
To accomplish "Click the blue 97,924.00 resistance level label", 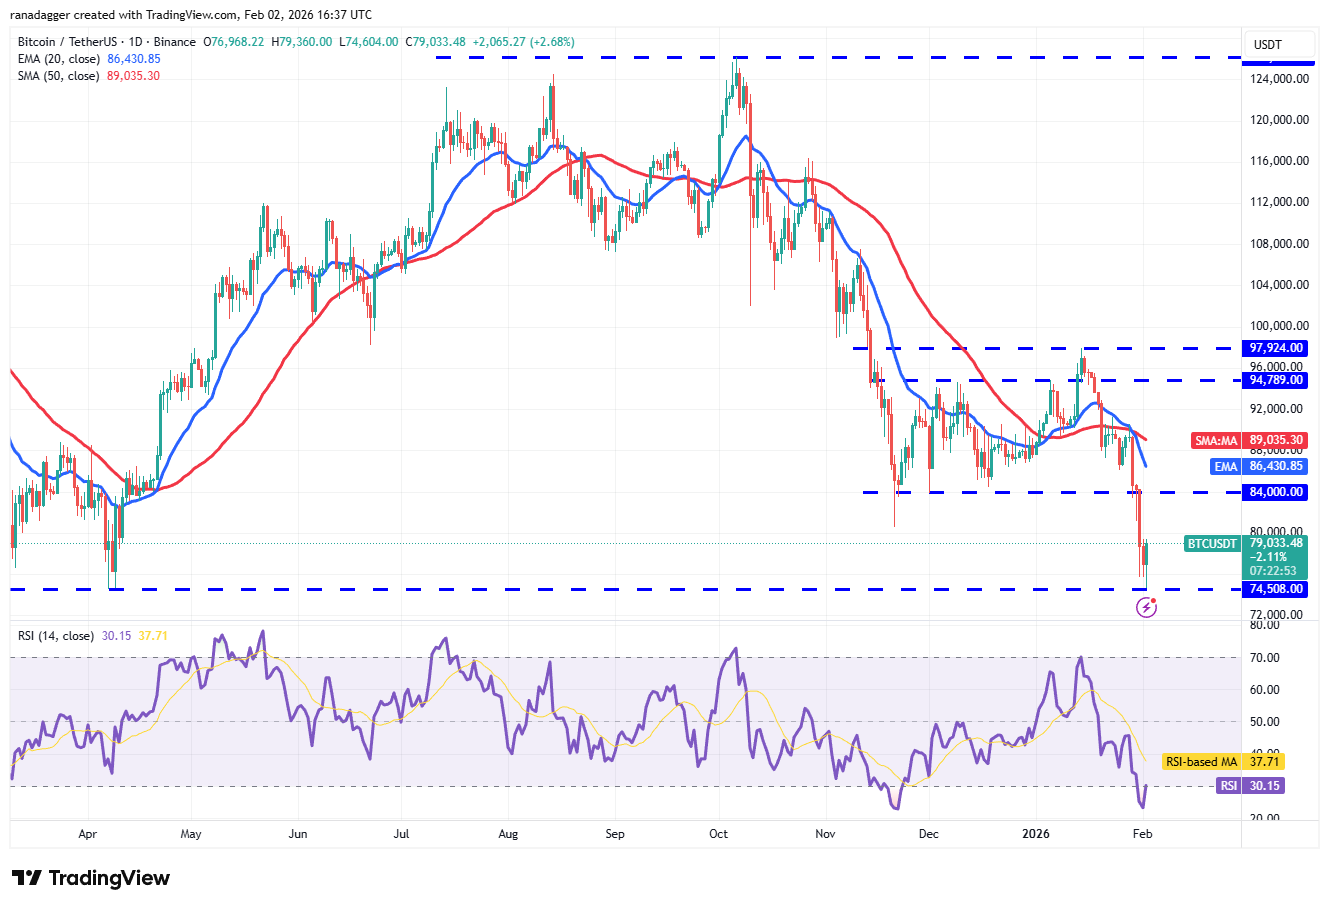I will click(1275, 348).
